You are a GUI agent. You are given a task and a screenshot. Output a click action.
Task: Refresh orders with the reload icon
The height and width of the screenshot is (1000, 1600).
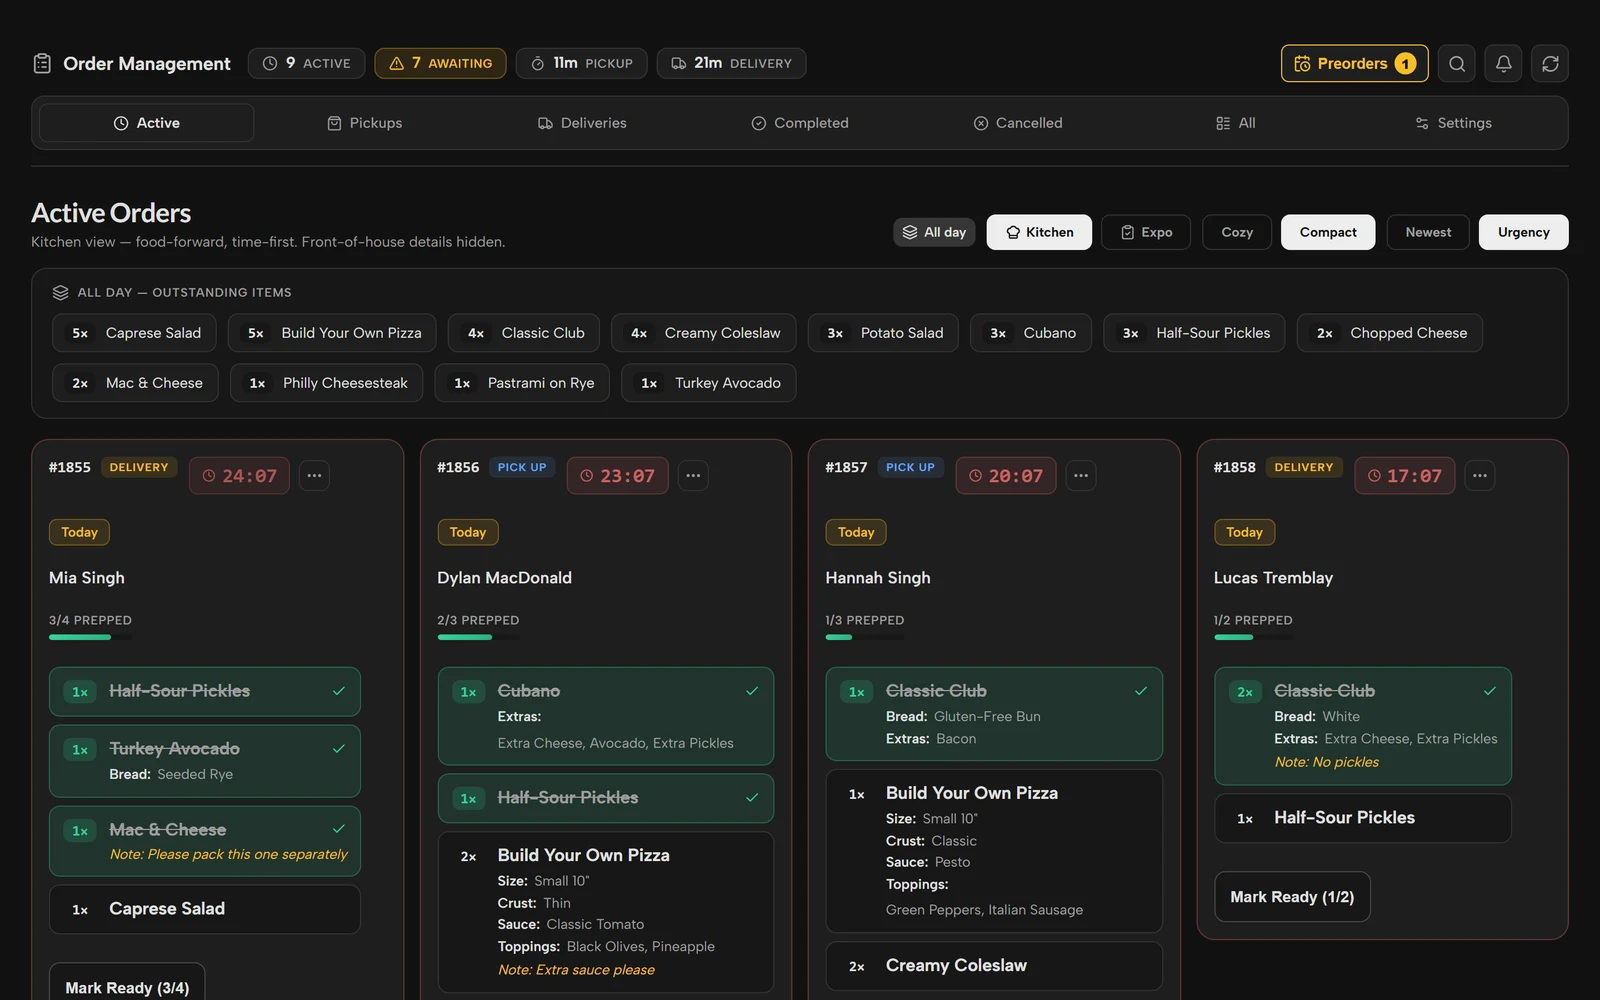[x=1550, y=64]
